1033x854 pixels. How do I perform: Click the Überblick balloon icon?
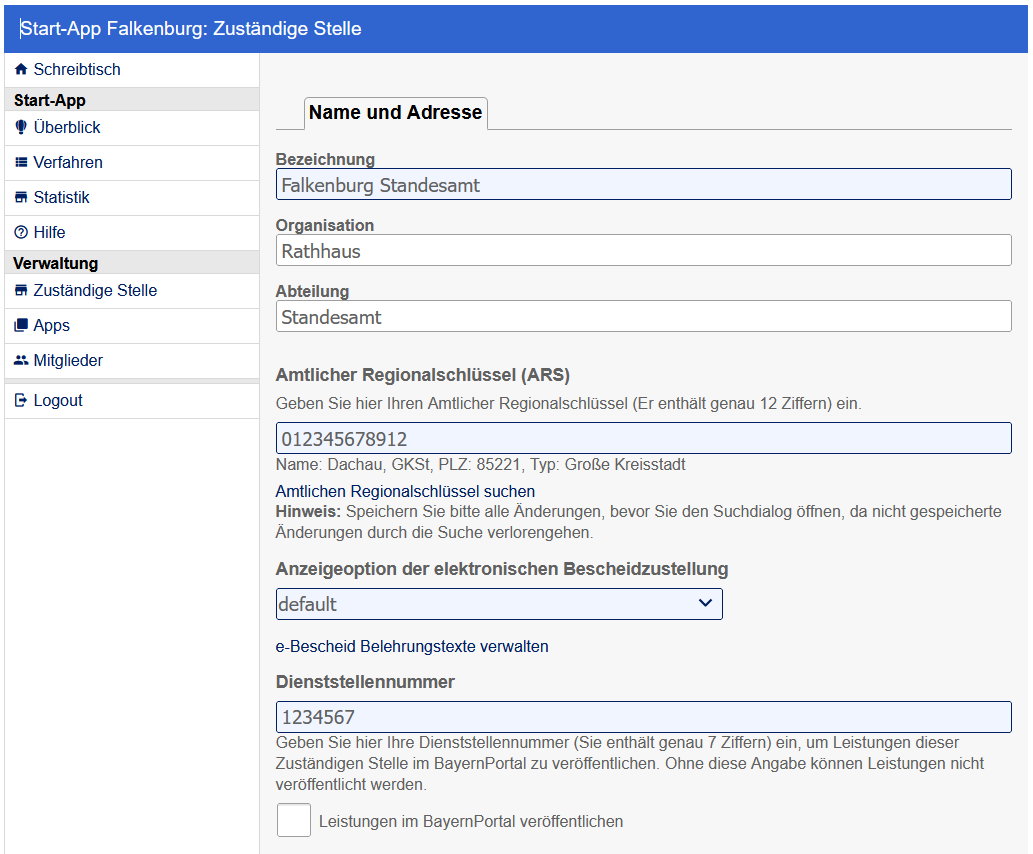21,128
